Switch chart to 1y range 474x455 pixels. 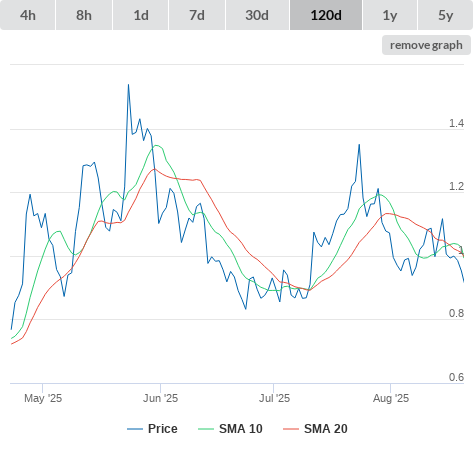tap(390, 15)
